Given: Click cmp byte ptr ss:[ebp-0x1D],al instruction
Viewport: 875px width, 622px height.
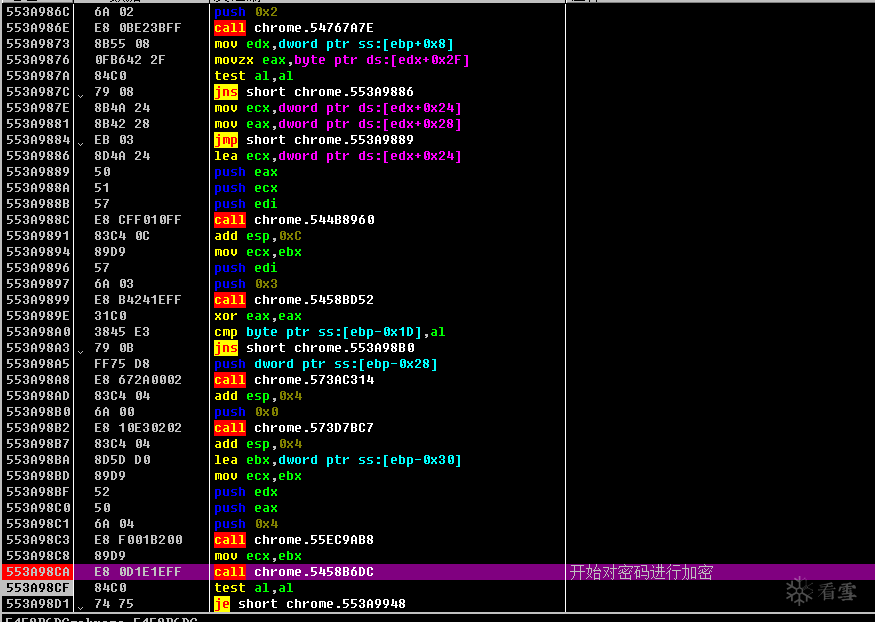Looking at the screenshot, I should [x=330, y=332].
